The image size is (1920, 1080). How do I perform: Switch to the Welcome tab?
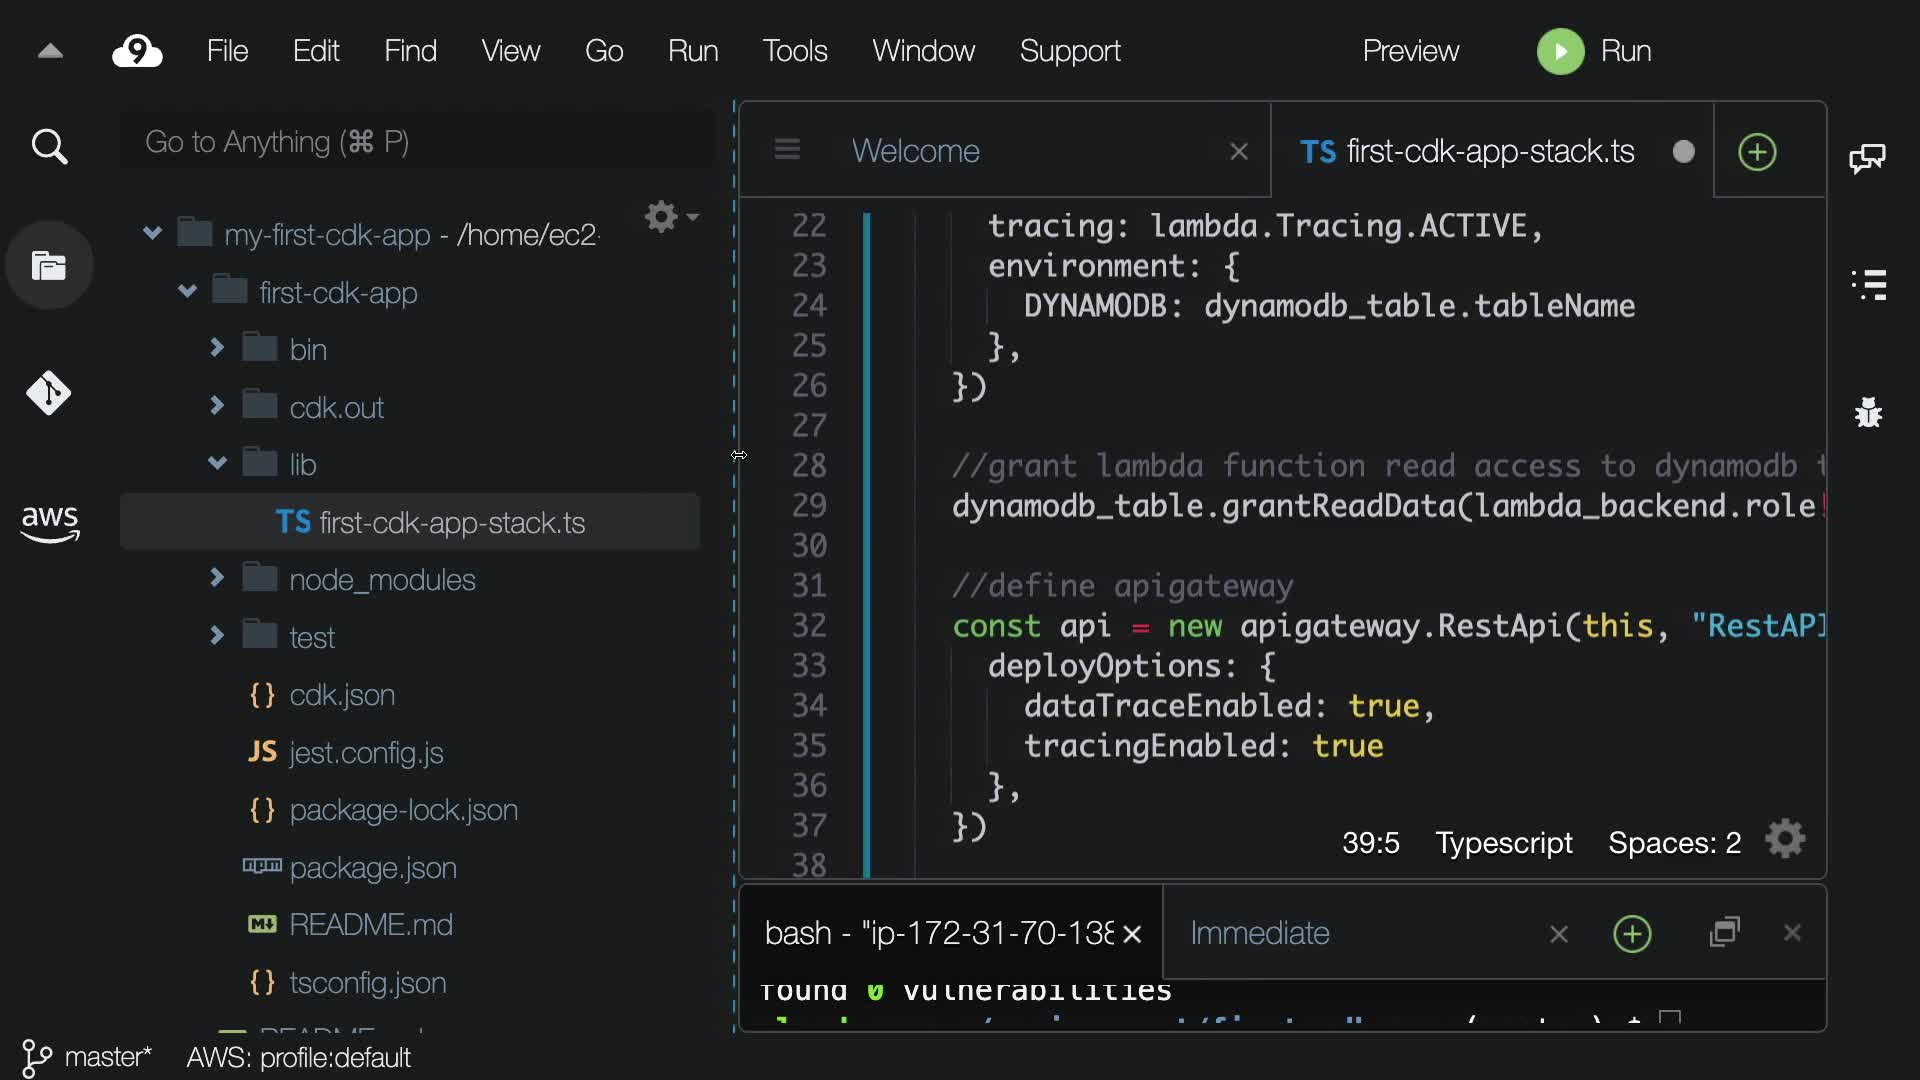click(x=915, y=151)
